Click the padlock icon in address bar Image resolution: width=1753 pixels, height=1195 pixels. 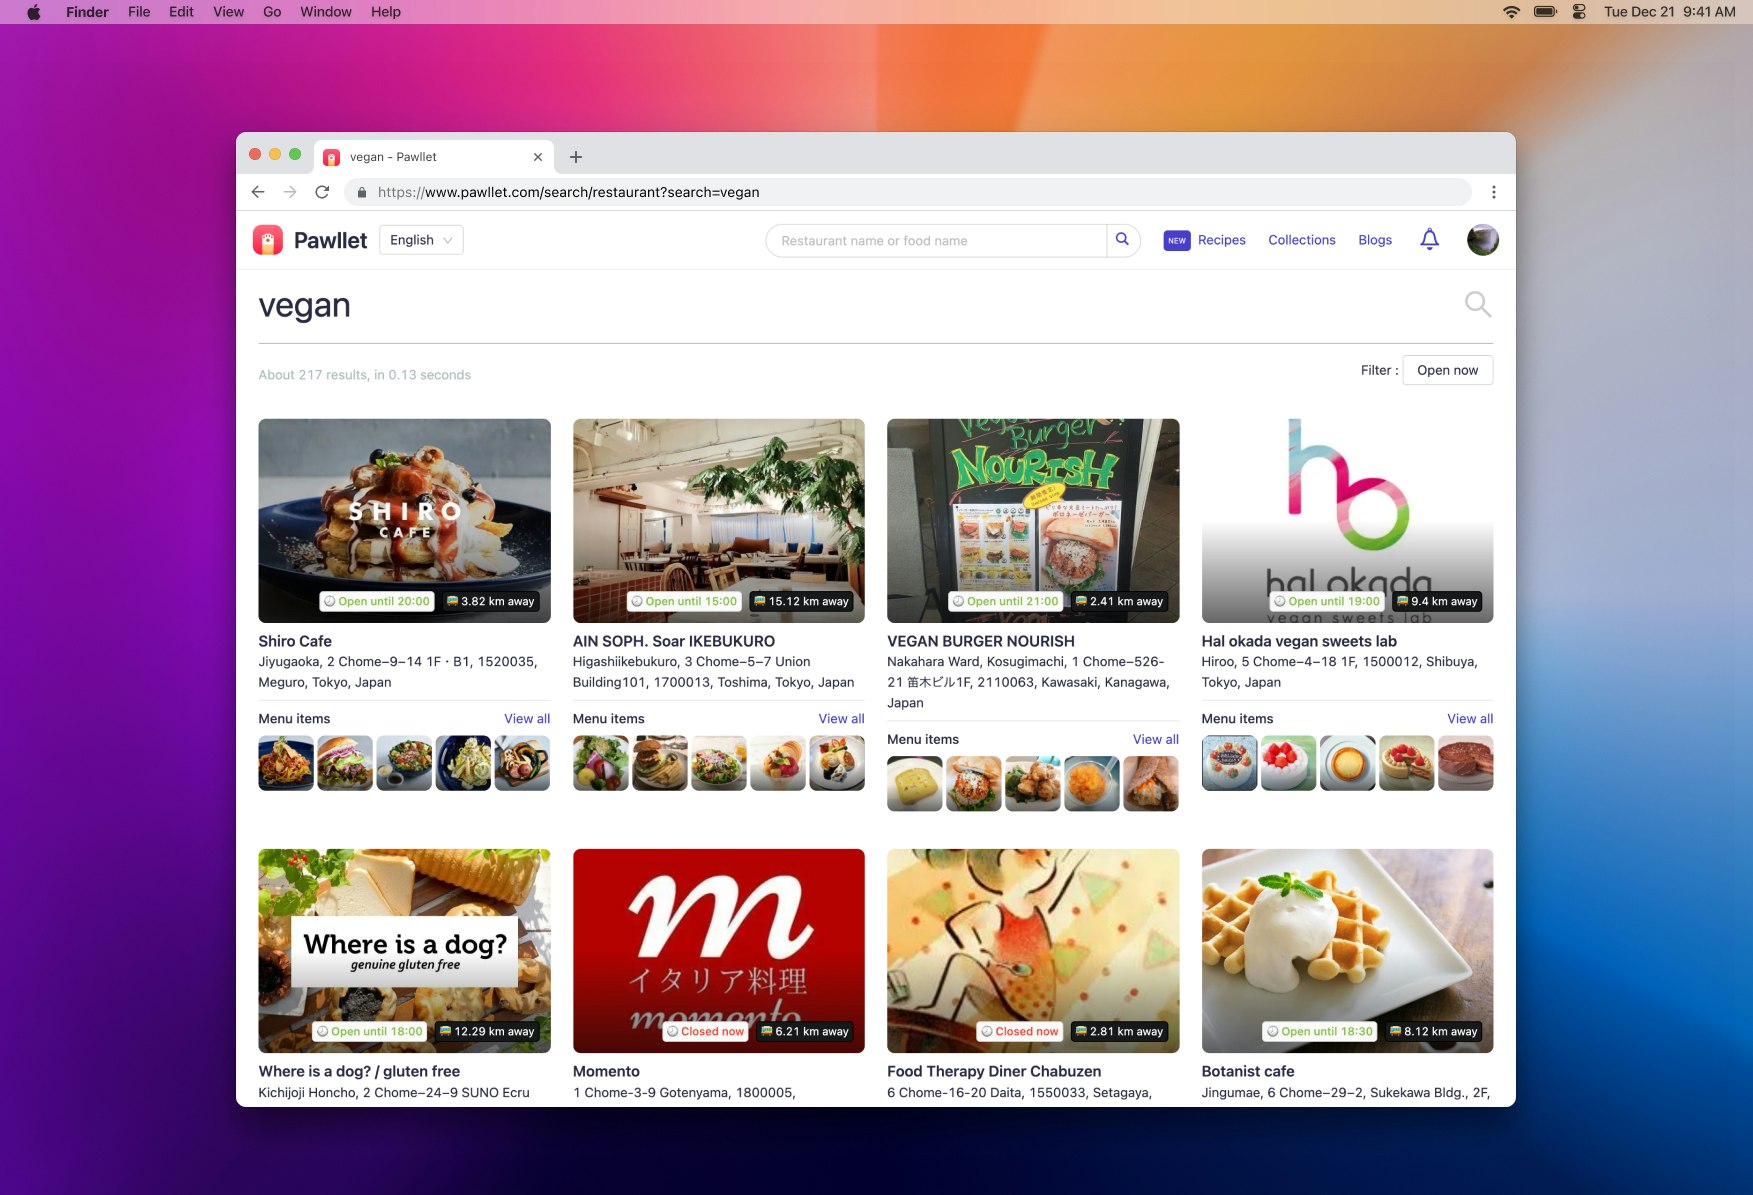[362, 192]
